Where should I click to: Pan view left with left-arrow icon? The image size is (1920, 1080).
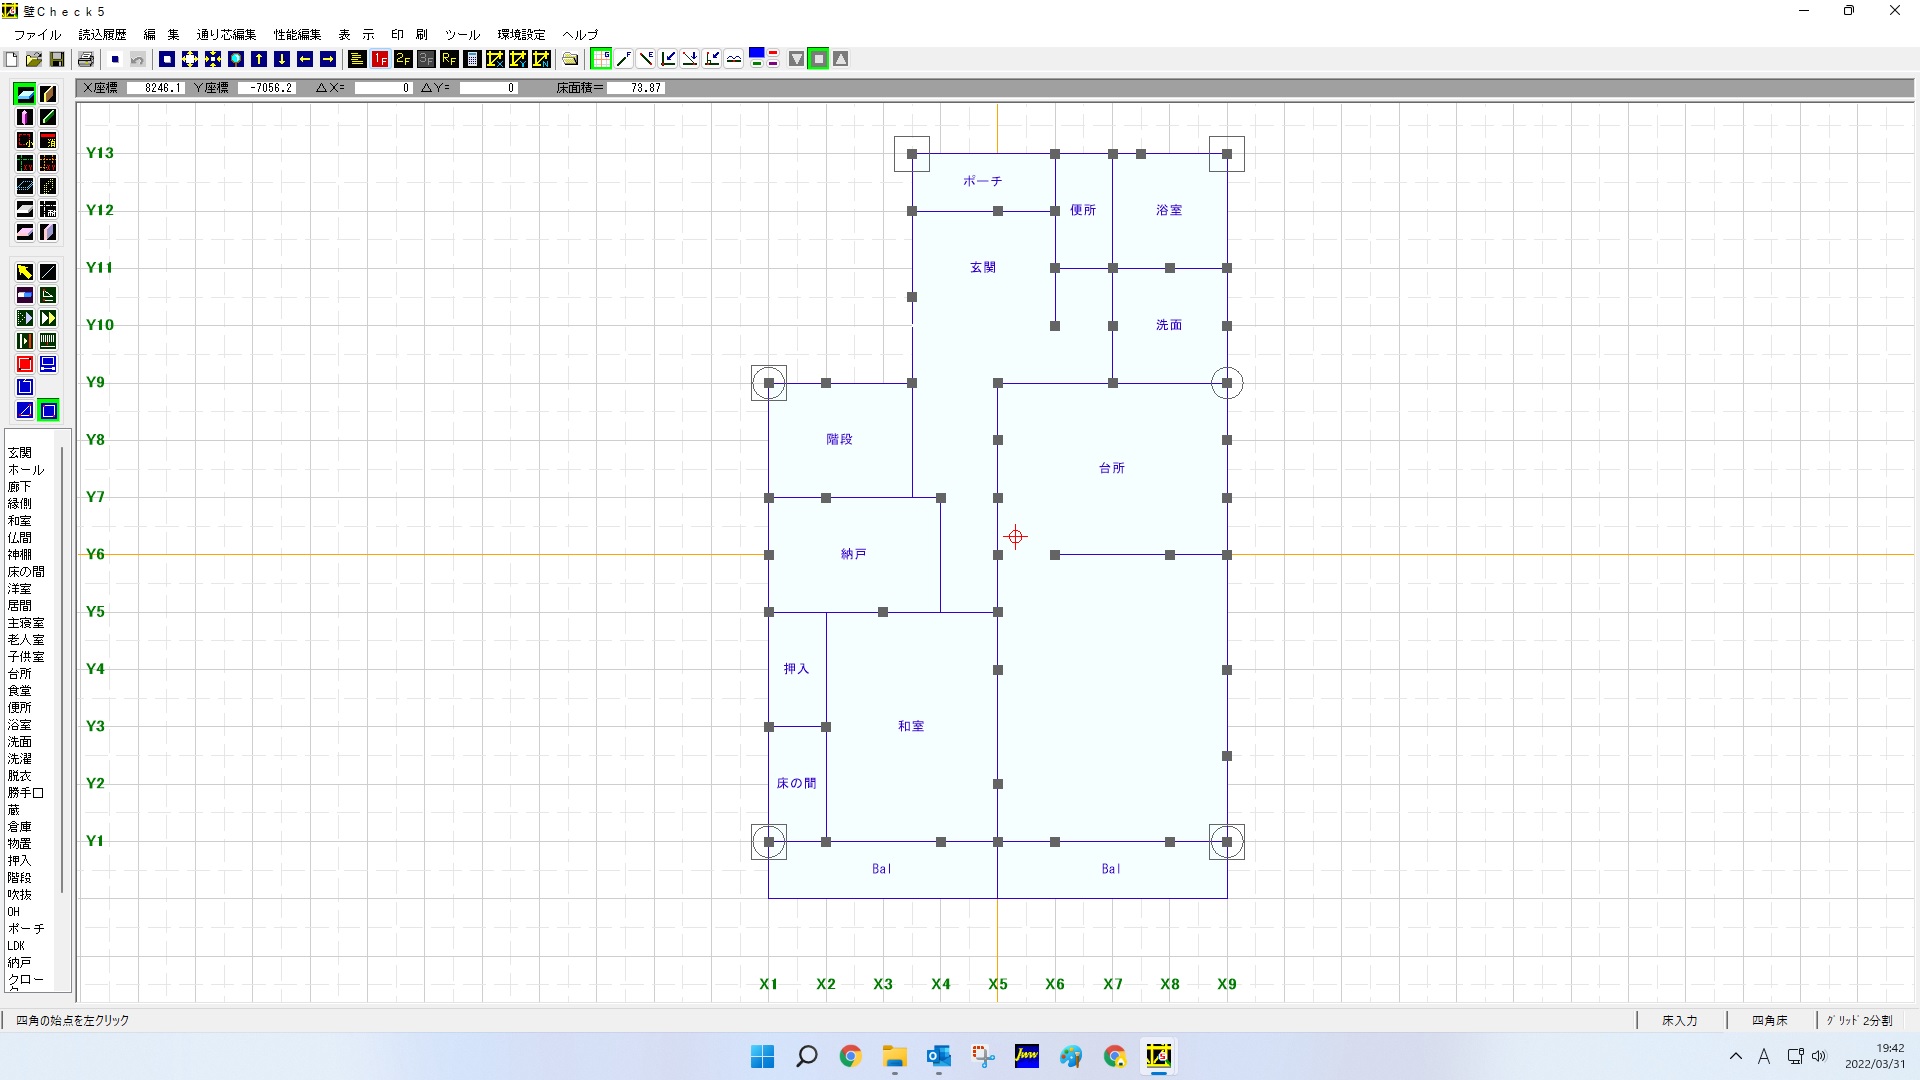(305, 59)
